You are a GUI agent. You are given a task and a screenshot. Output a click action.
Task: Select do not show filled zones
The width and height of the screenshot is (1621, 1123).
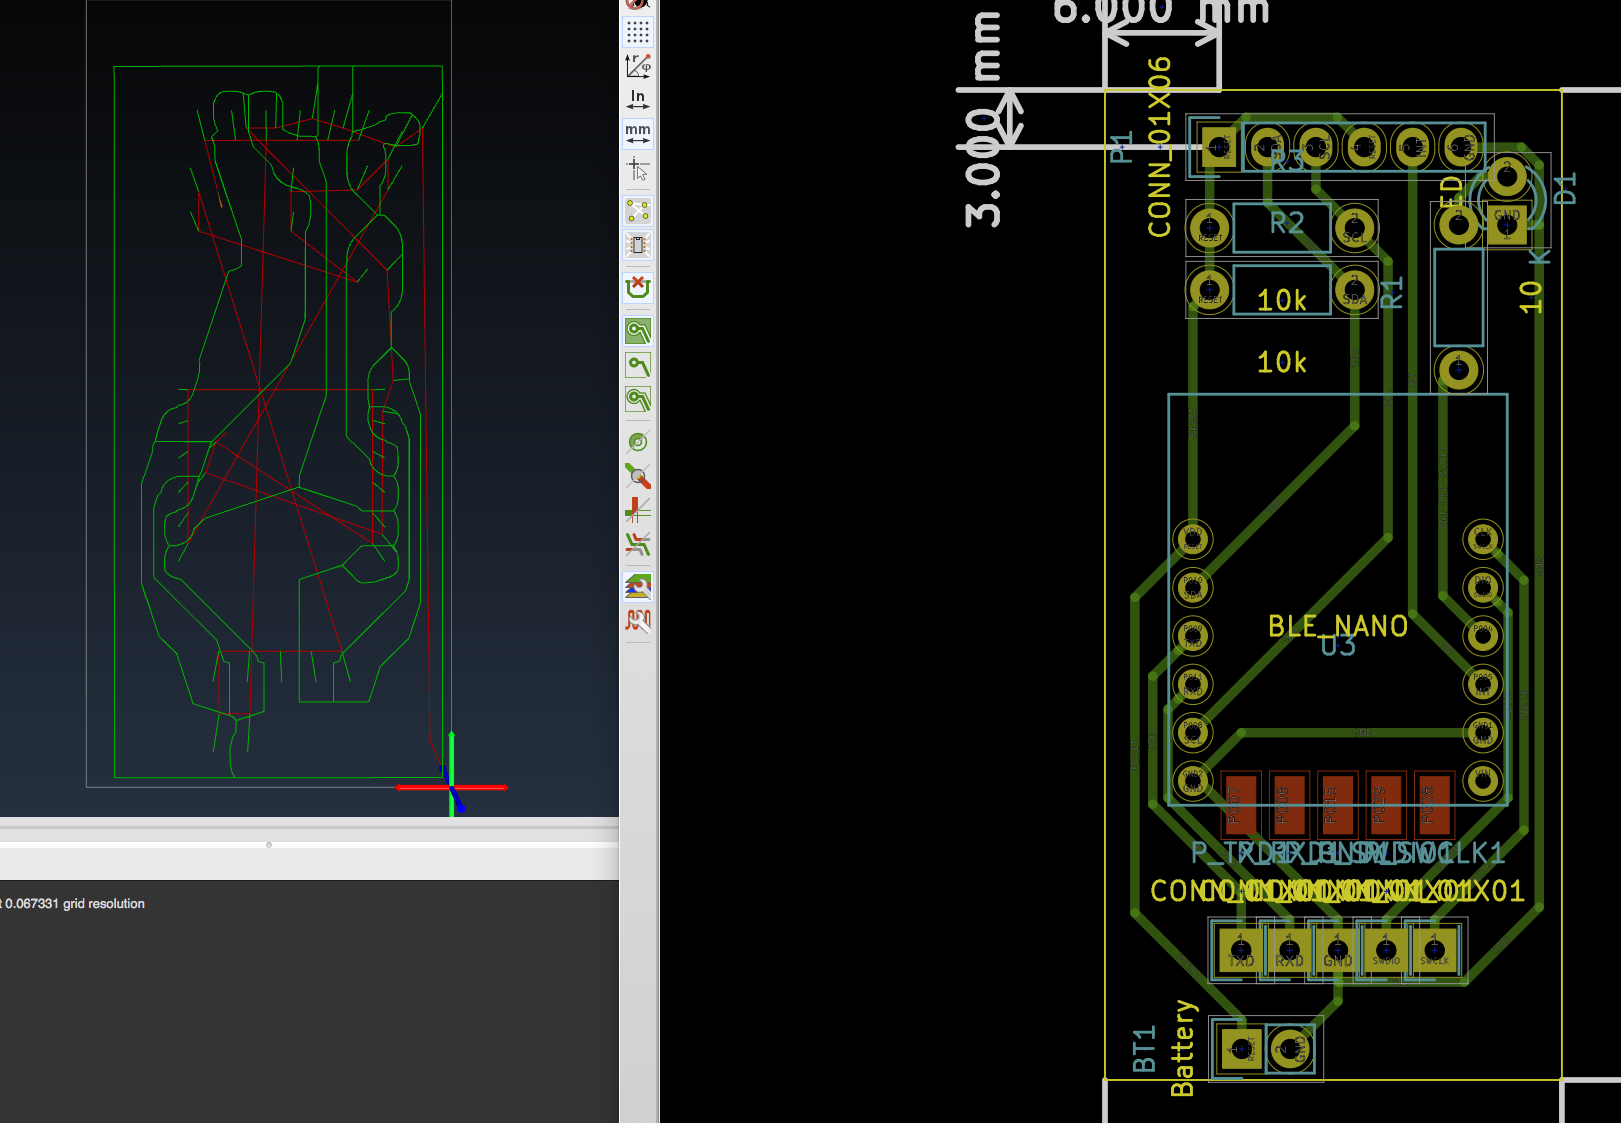(x=638, y=365)
